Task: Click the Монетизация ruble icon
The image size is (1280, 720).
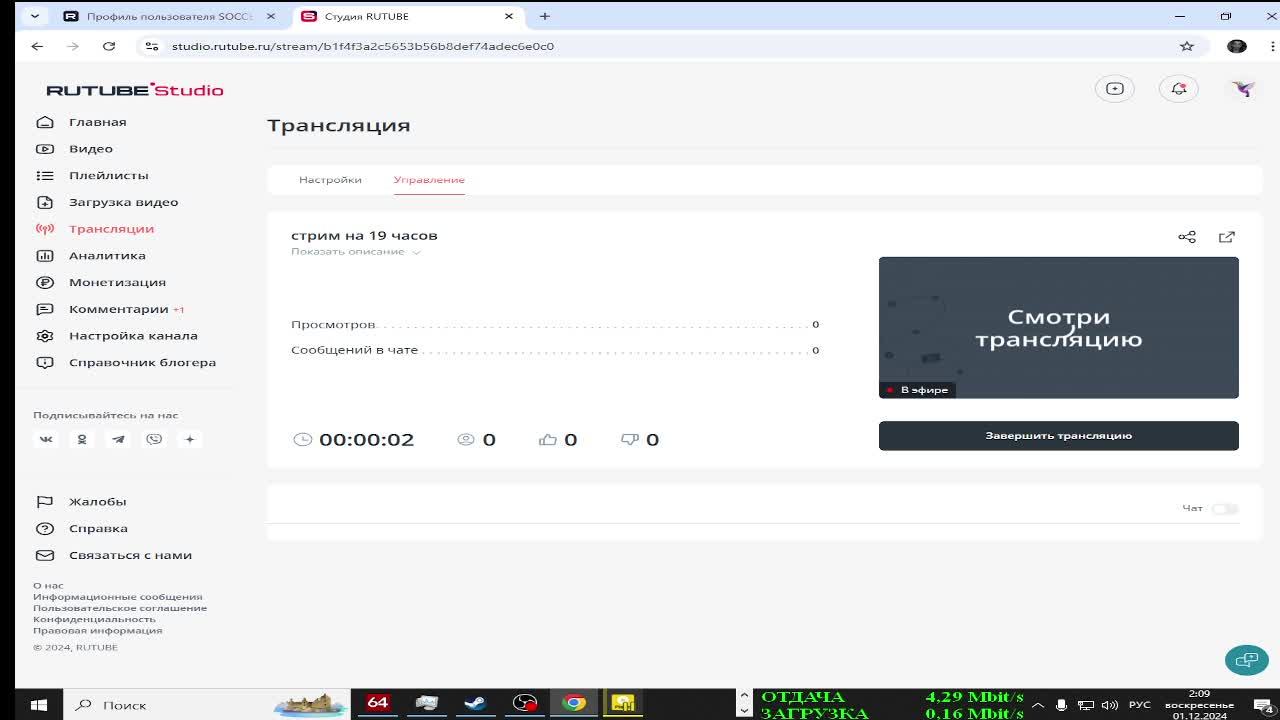Action: 45,282
